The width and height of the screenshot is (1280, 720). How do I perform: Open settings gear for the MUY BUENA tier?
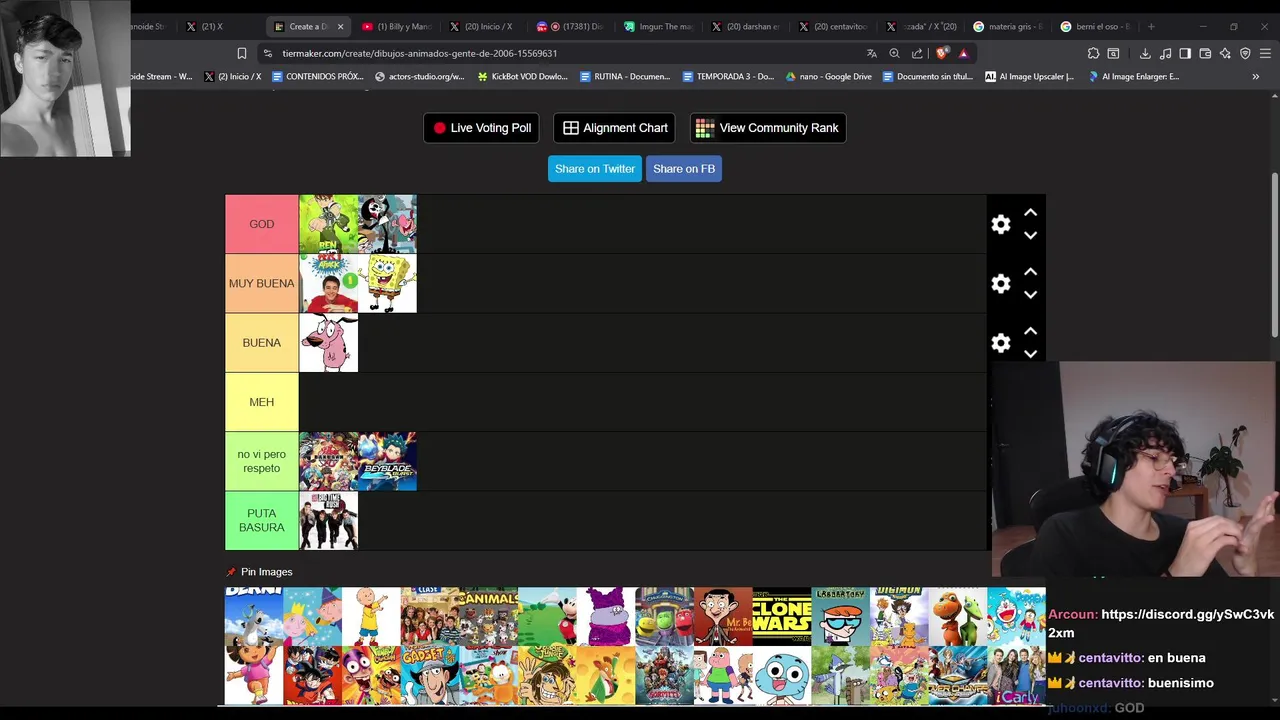[x=1001, y=284]
